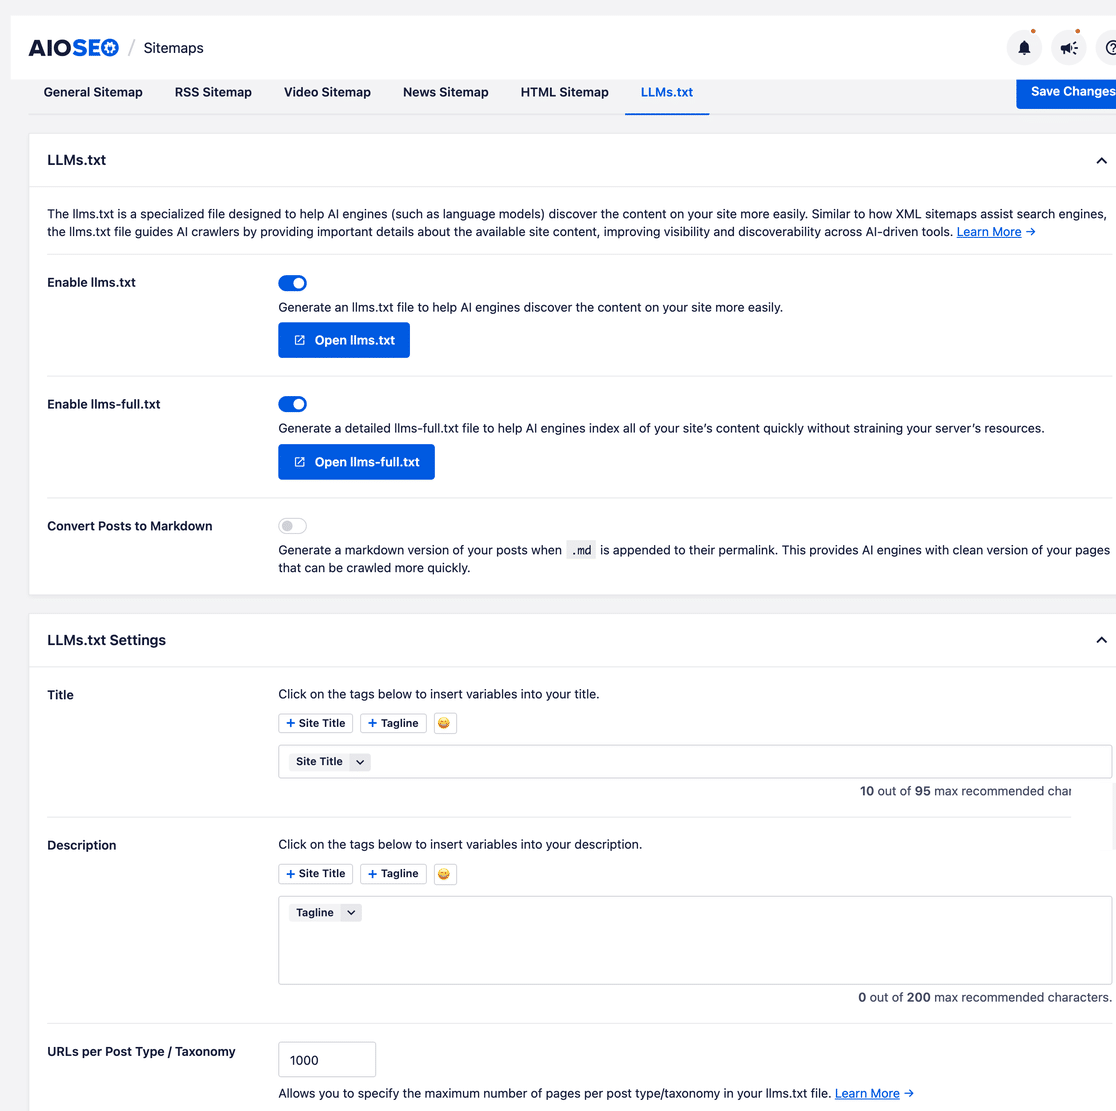Click inside the Description text area
This screenshot has height=1111, width=1116.
click(695, 941)
